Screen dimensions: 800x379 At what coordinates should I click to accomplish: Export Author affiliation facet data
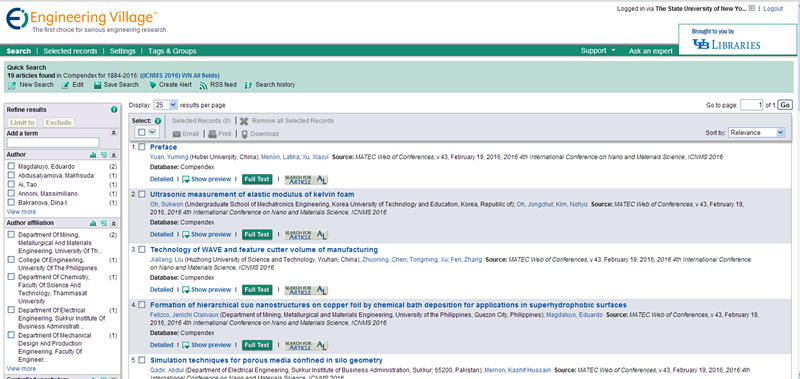103,223
